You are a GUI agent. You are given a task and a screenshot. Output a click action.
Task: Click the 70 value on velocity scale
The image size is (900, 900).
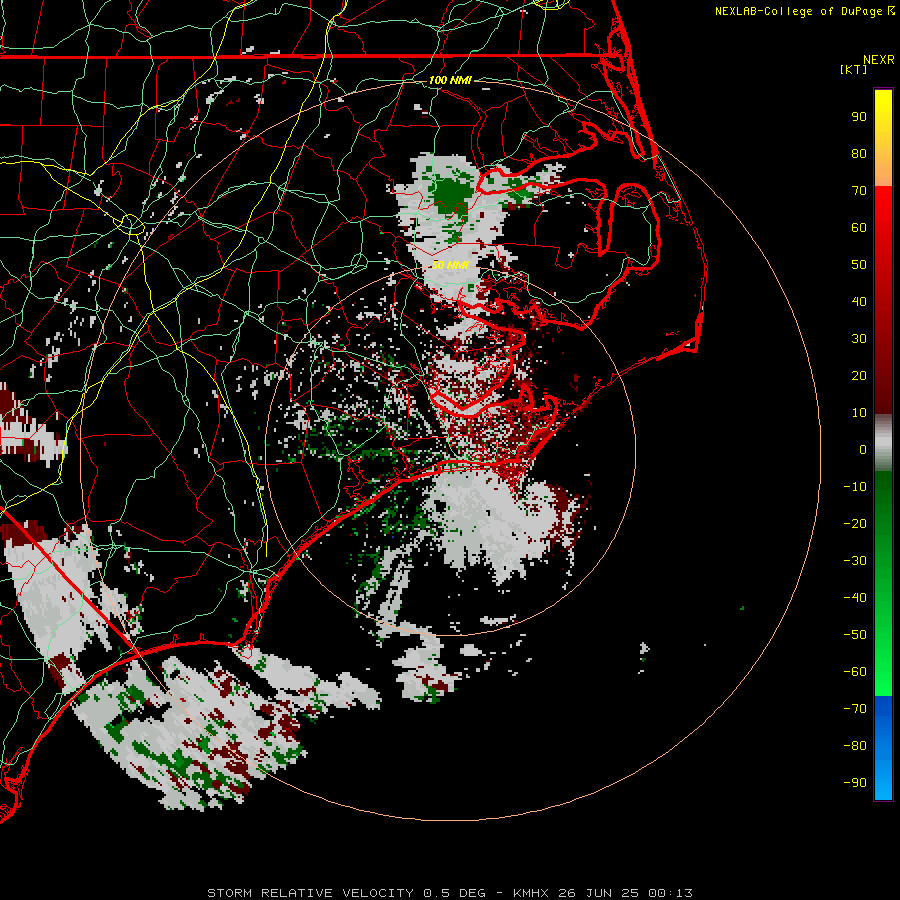859,191
